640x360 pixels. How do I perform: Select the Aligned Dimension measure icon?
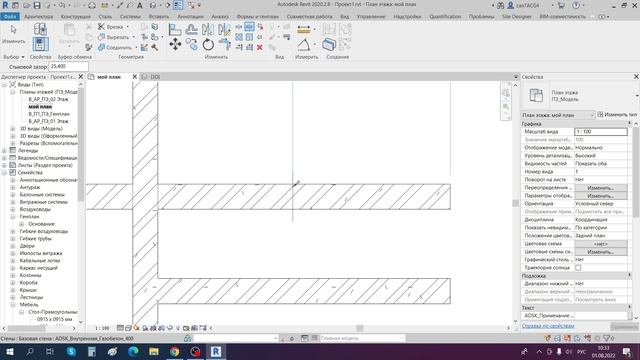pos(304,29)
